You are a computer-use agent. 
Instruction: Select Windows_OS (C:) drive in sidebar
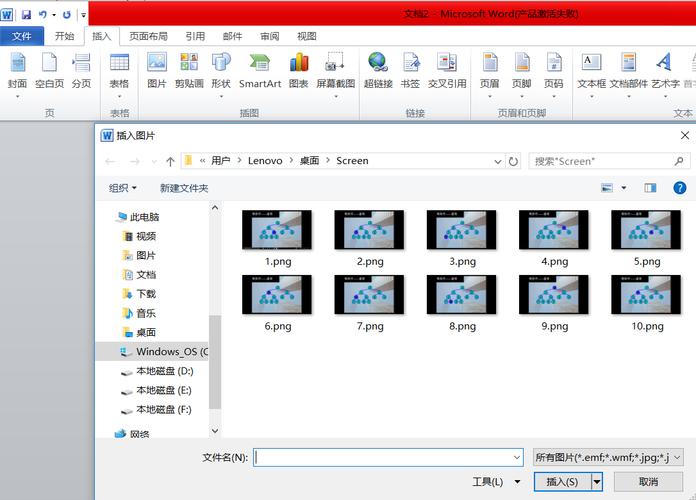coord(152,352)
